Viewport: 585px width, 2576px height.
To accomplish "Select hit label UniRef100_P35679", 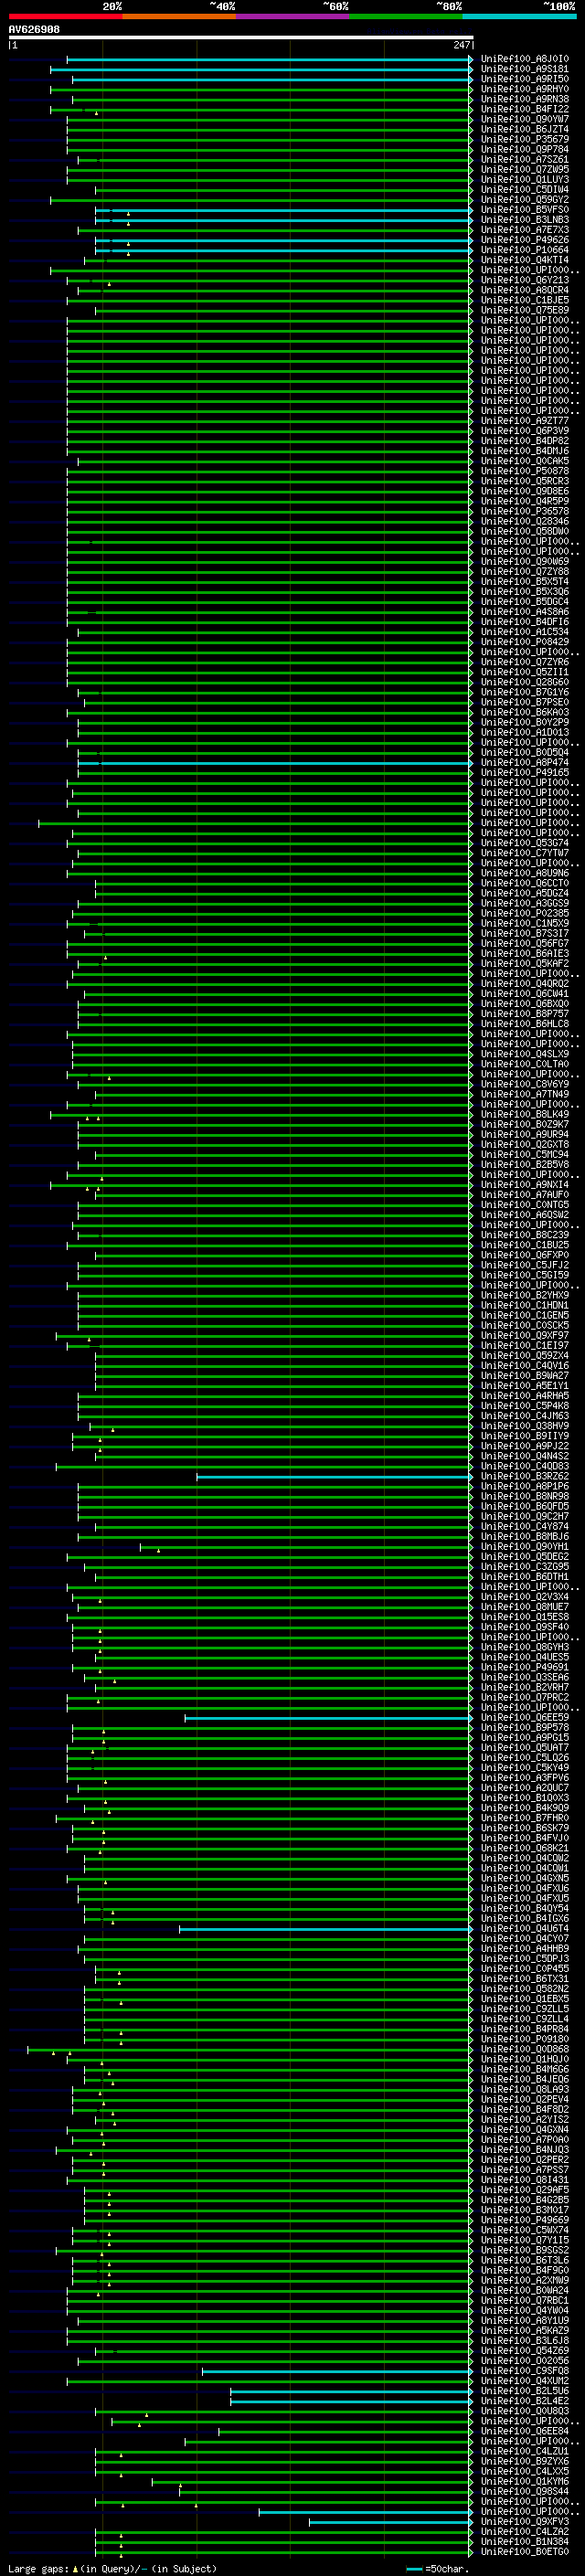I will [525, 139].
